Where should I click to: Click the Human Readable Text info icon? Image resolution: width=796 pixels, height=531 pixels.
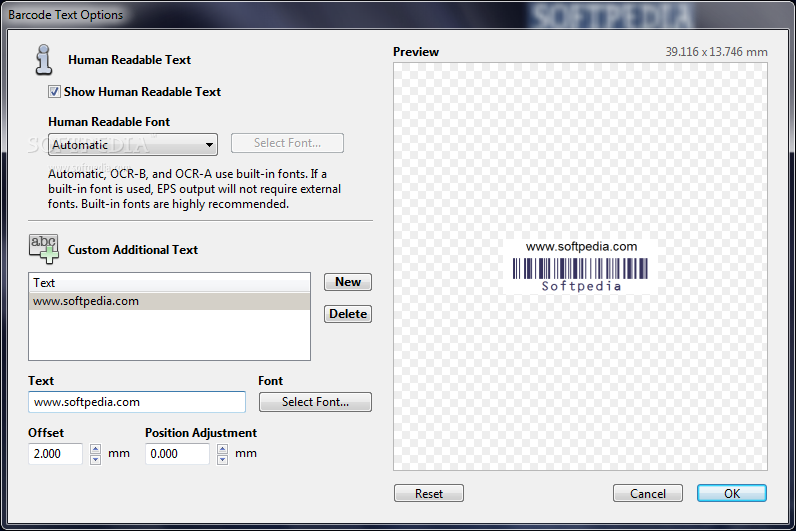pos(44,60)
